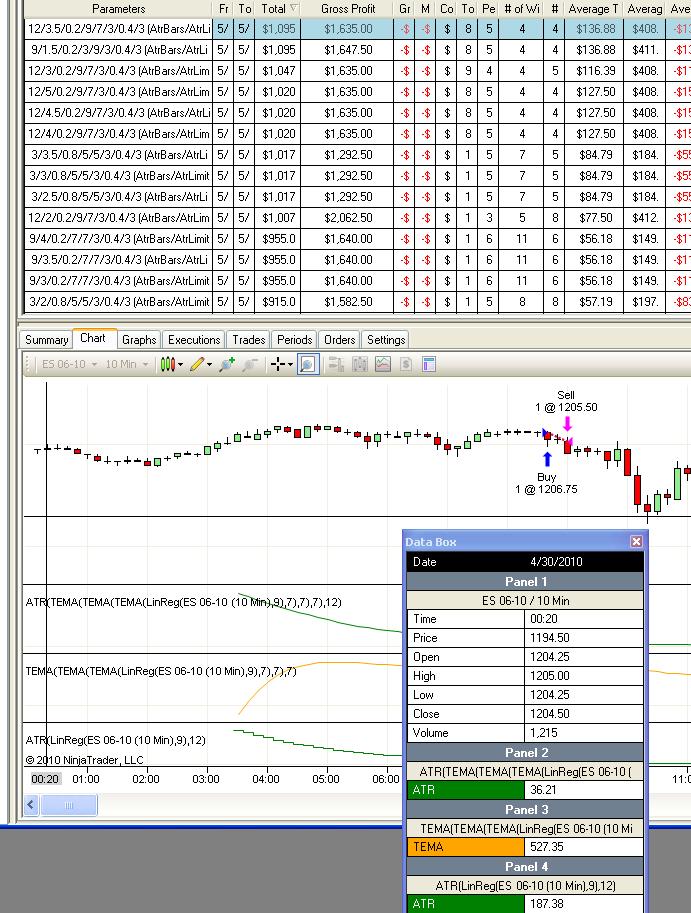The height and width of the screenshot is (913, 691).
Task: Click the zoom in magnifier icon
Action: coord(226,365)
